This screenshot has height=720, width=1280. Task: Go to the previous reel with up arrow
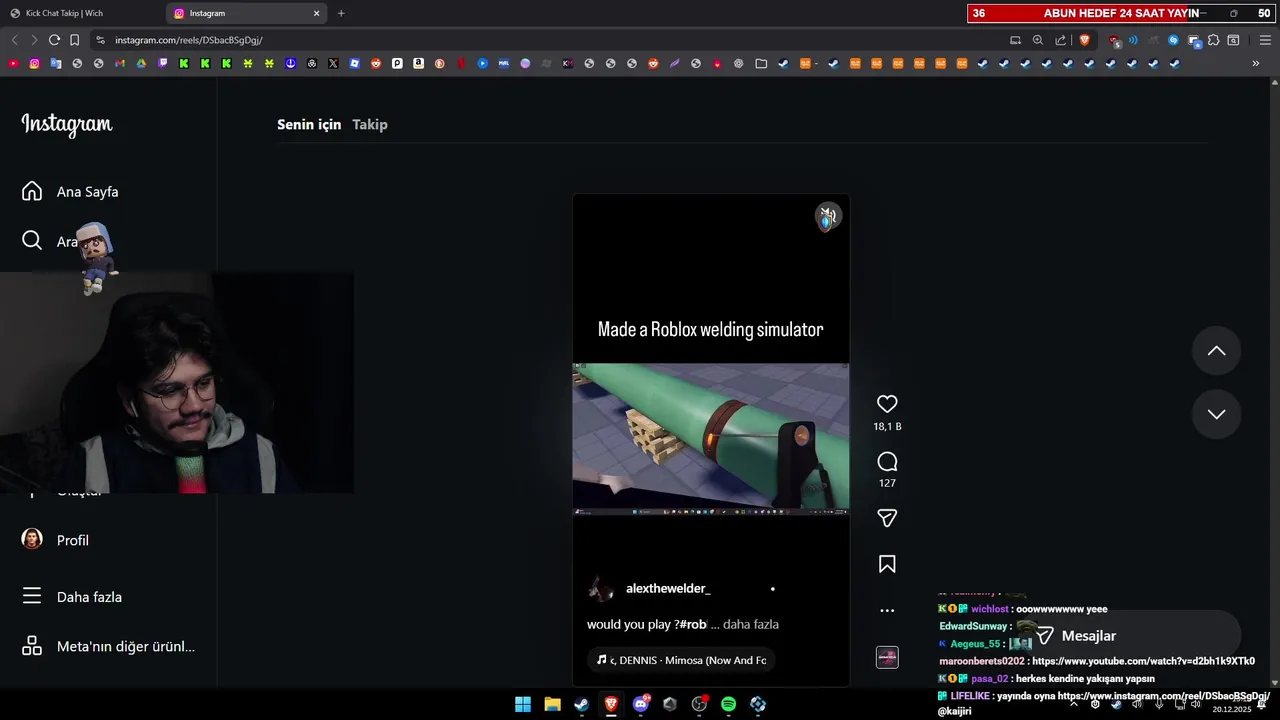1216,351
